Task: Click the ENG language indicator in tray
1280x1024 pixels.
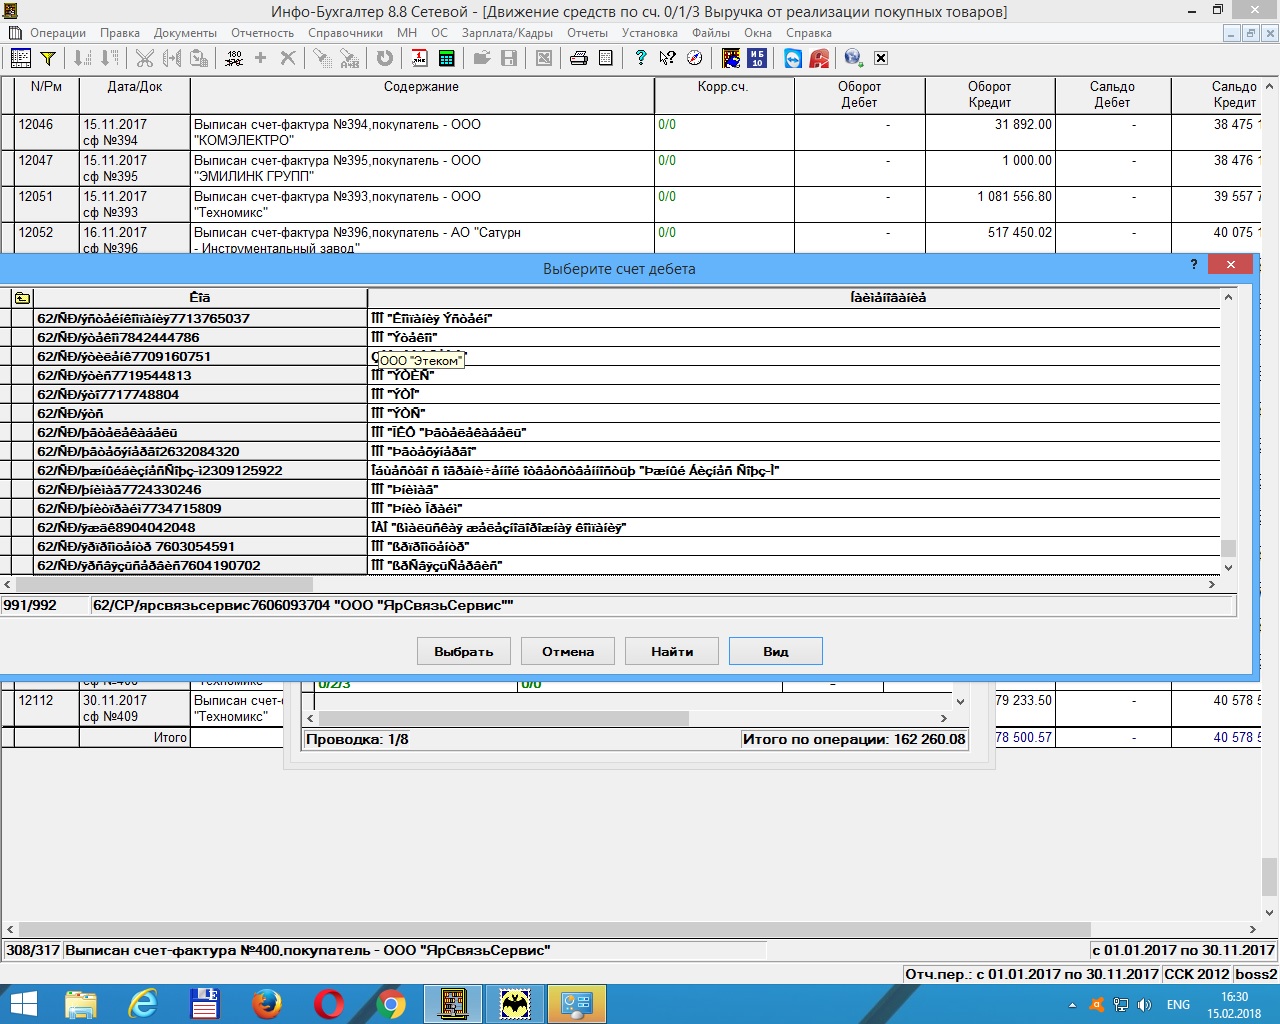Action: [x=1178, y=1005]
